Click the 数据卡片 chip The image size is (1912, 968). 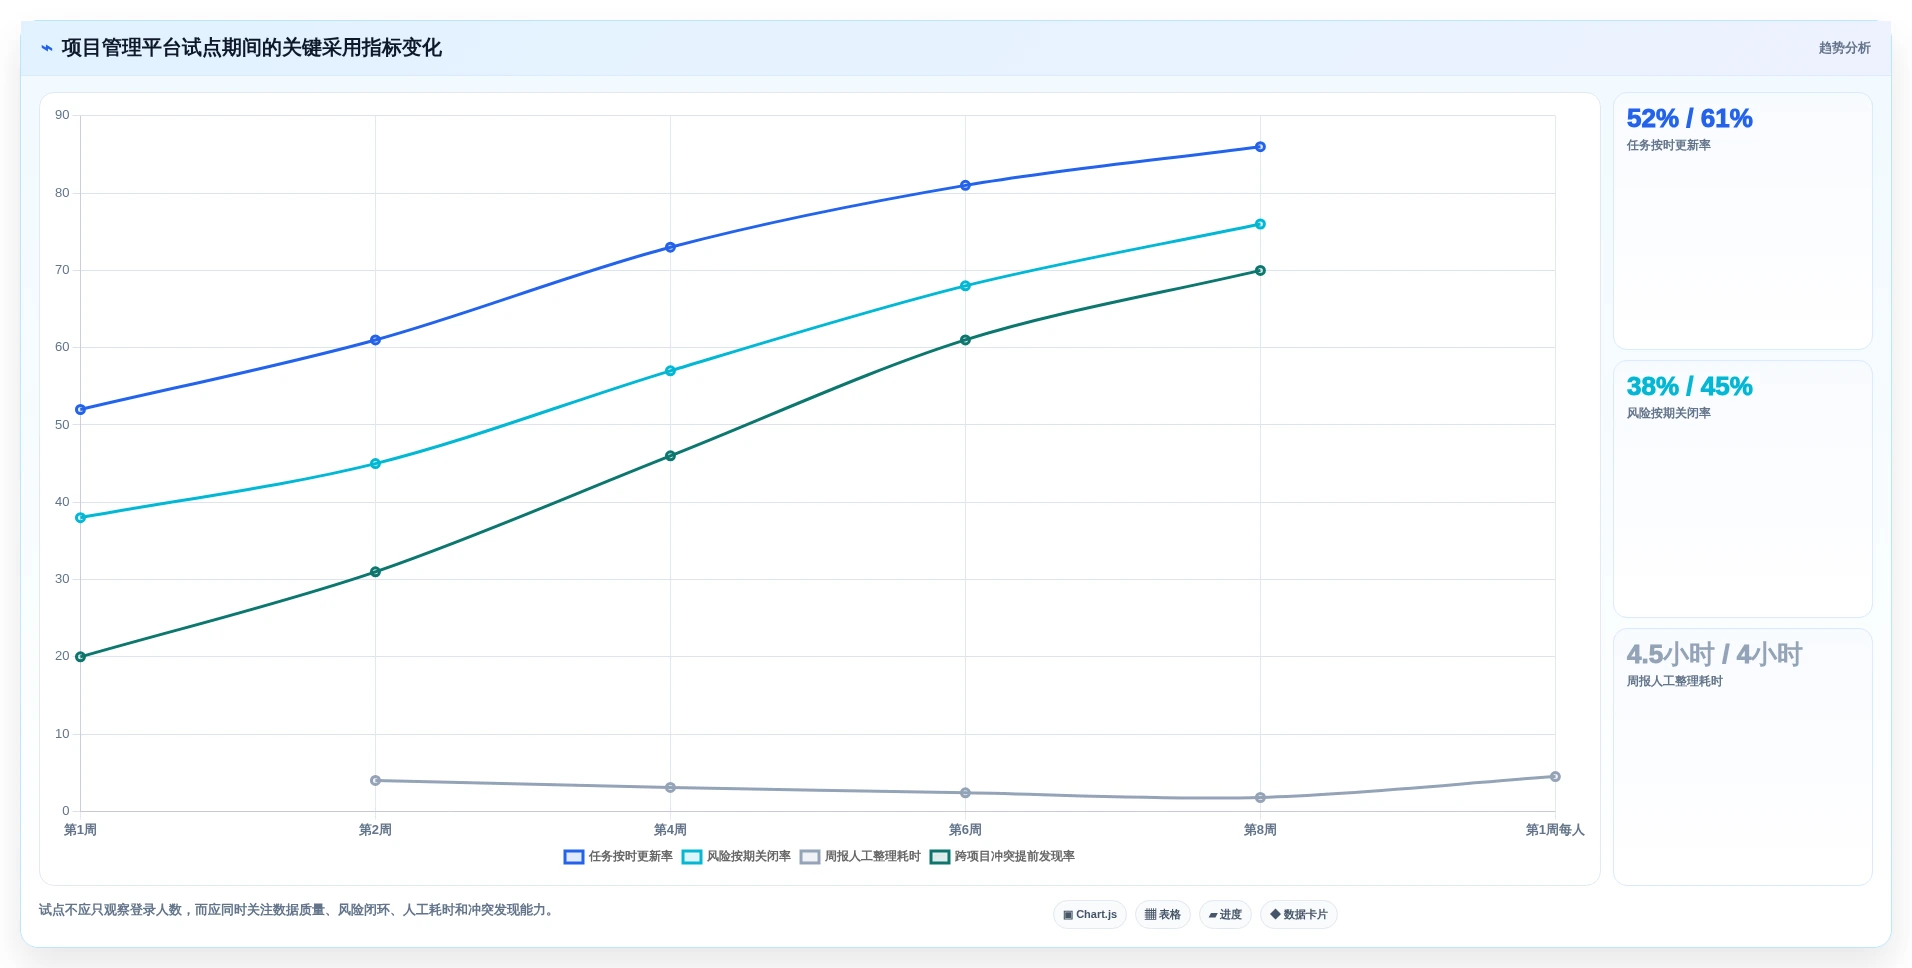pyautogui.click(x=1299, y=915)
